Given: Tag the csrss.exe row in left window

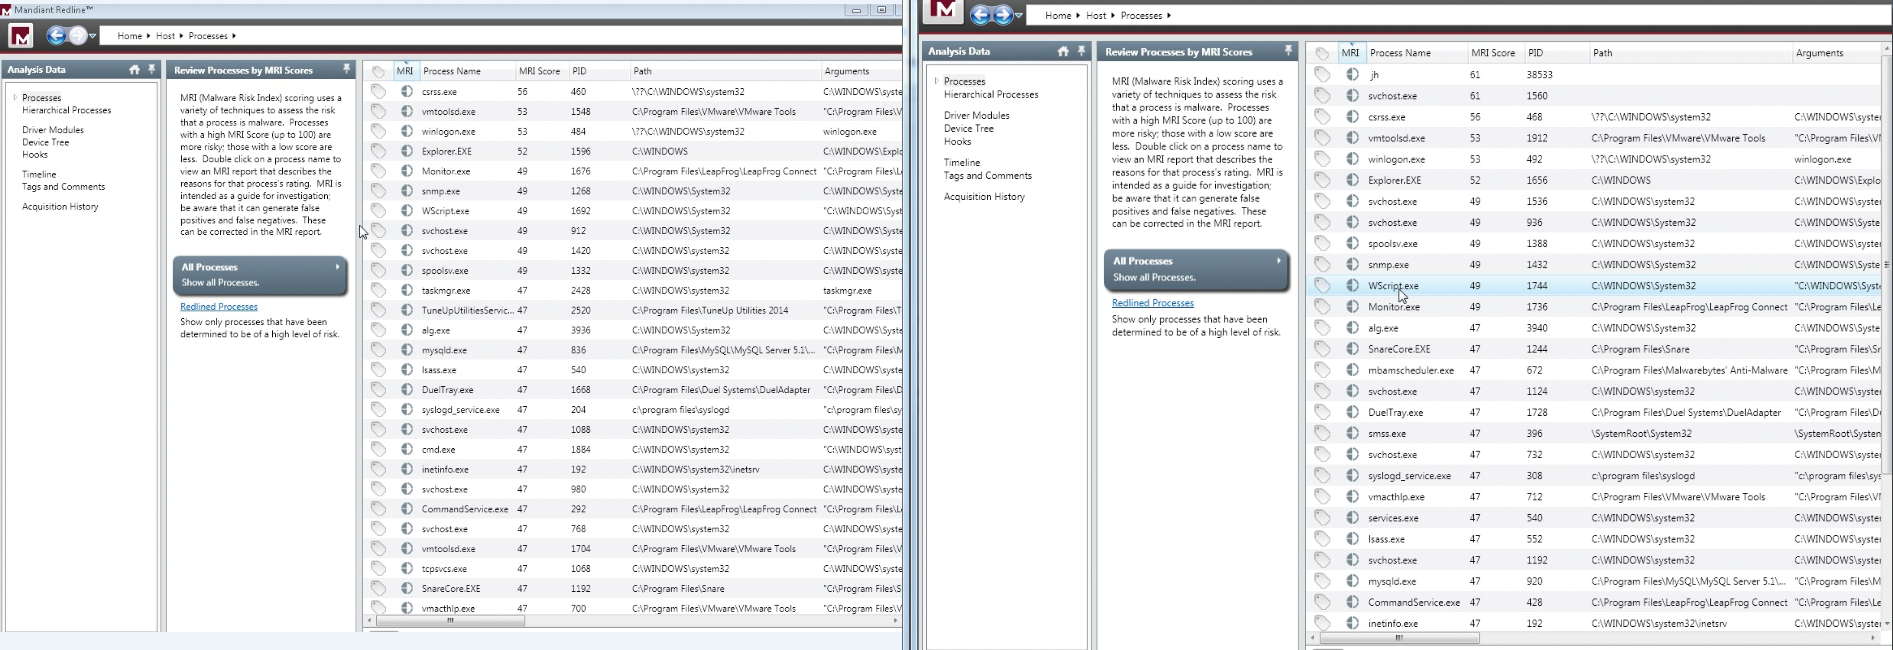Looking at the screenshot, I should (x=378, y=91).
